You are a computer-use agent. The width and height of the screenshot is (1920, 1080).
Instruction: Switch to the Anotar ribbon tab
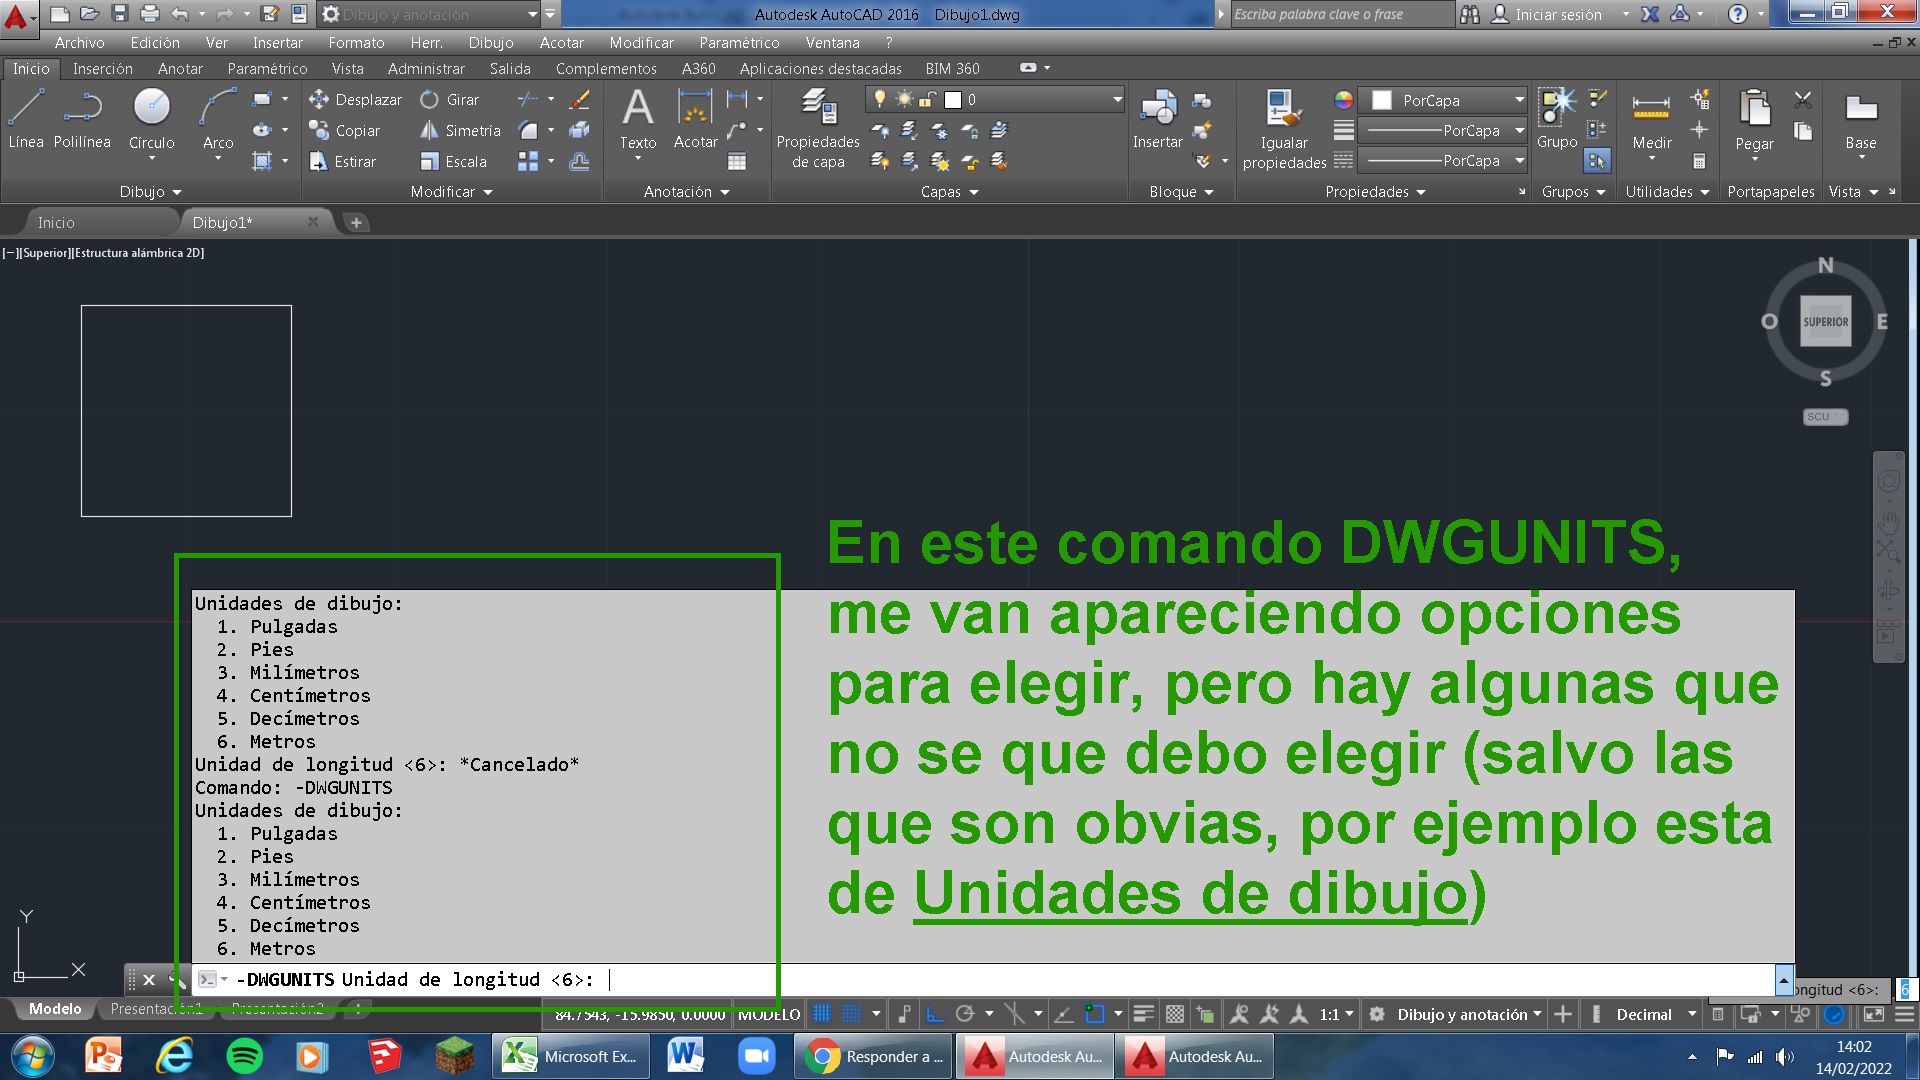[180, 68]
